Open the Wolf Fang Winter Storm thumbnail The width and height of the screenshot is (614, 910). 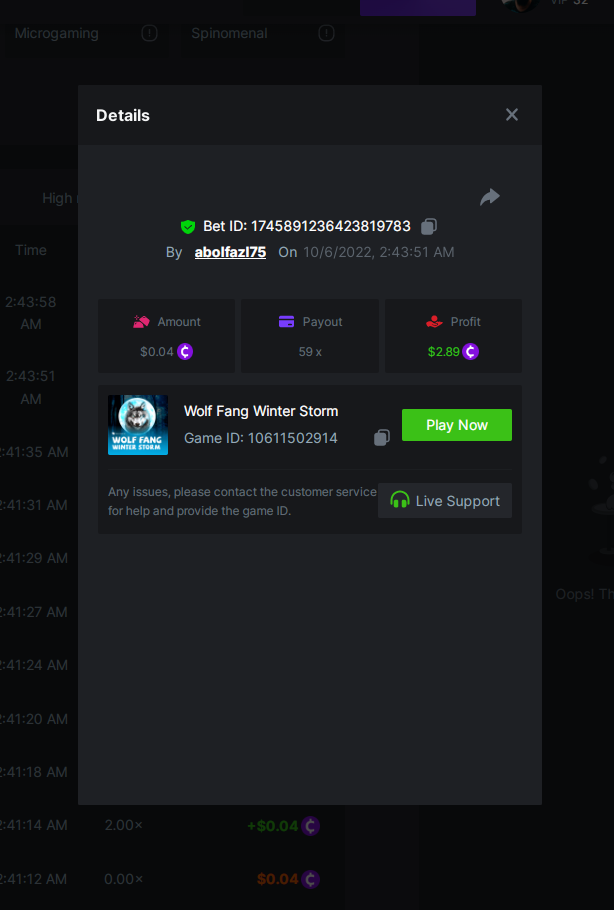point(138,425)
